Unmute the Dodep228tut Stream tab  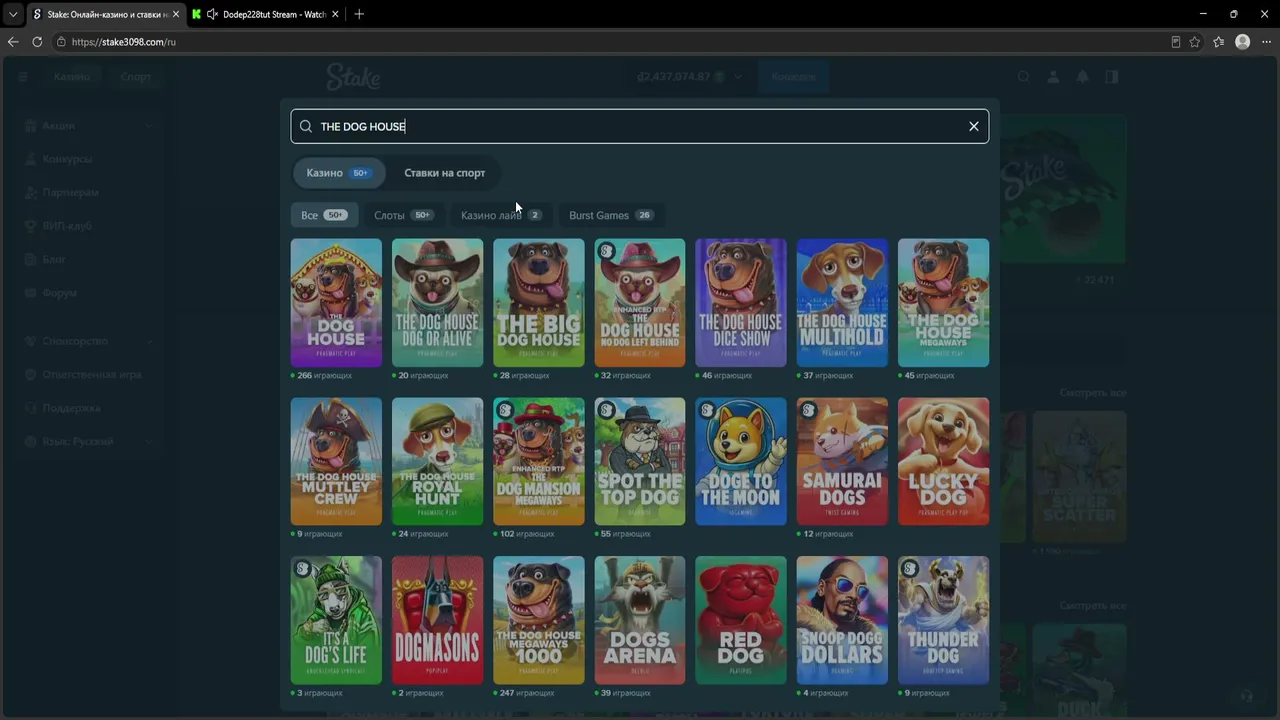click(212, 14)
